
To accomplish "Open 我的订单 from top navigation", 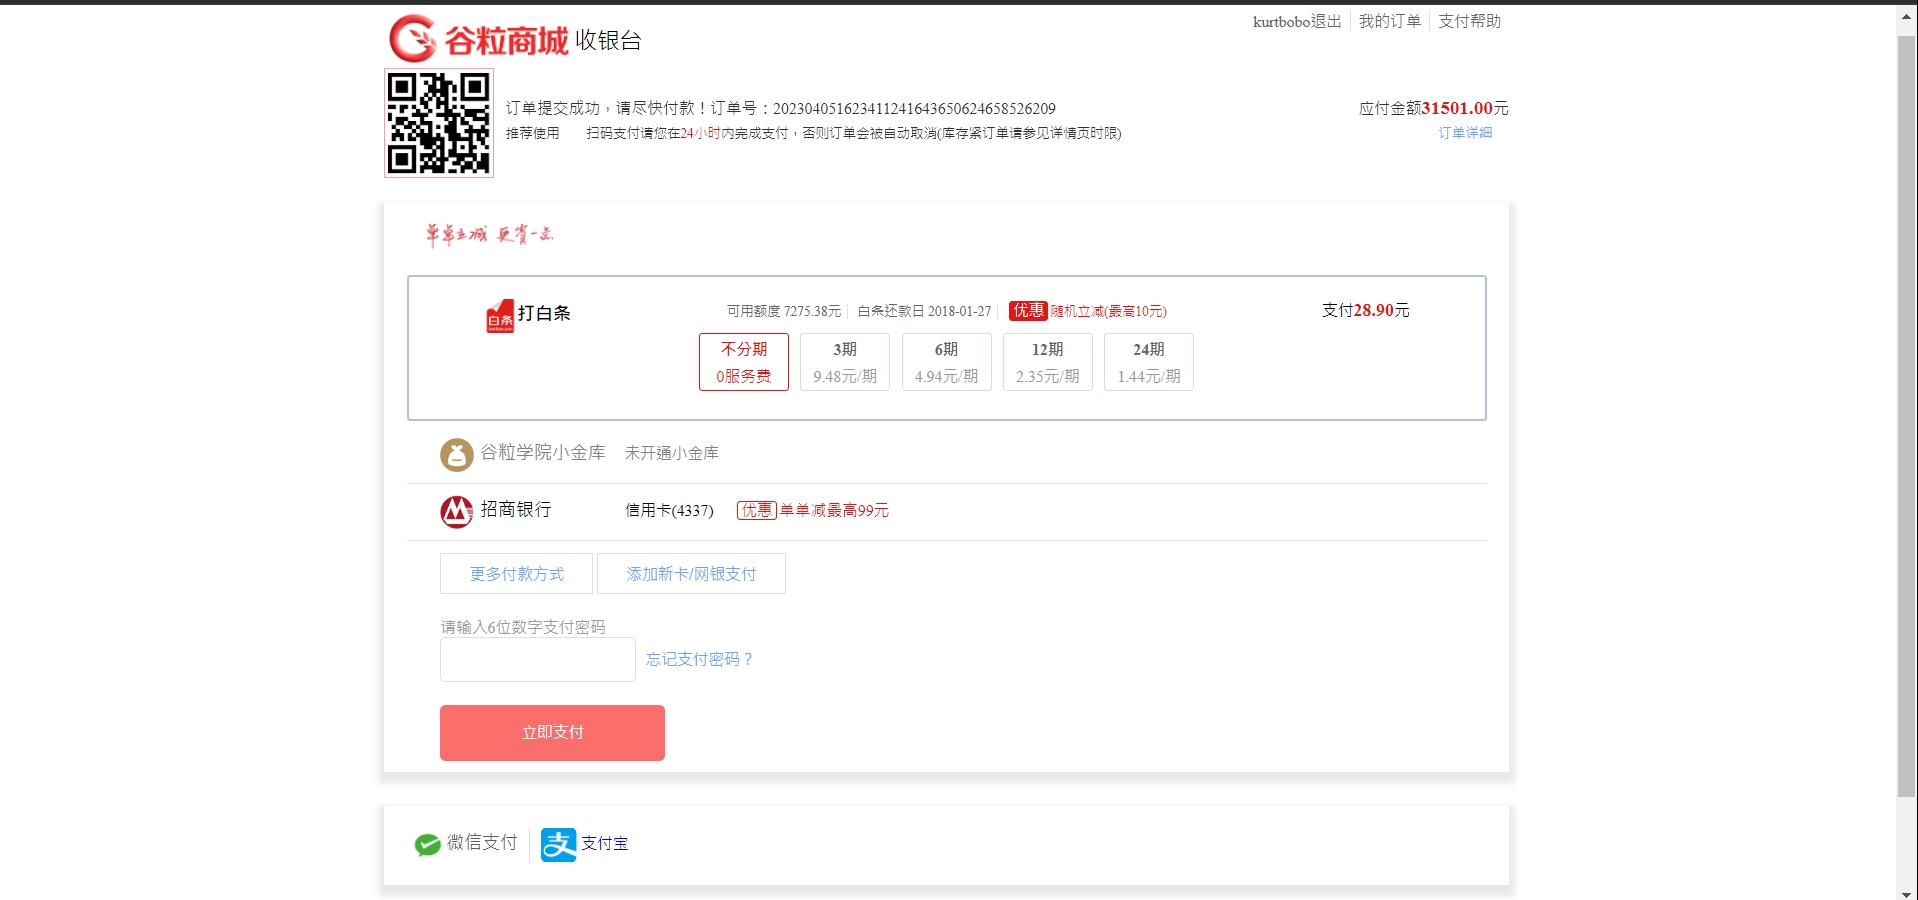I will pos(1389,21).
